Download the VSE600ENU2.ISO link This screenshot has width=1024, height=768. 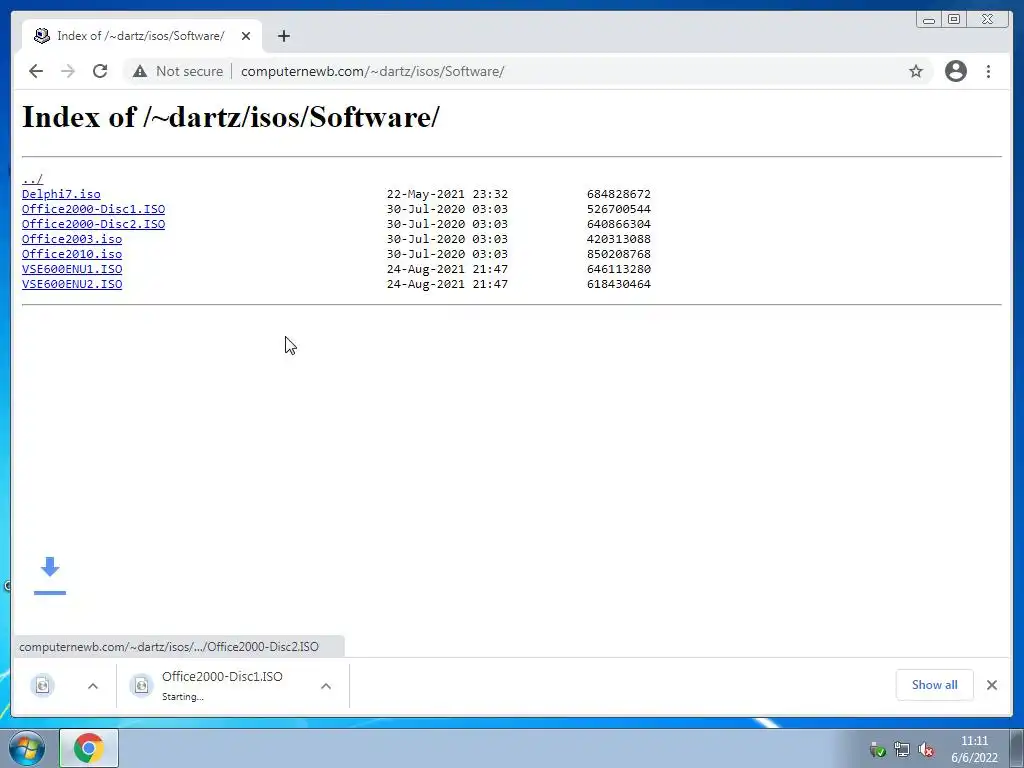[x=72, y=284]
